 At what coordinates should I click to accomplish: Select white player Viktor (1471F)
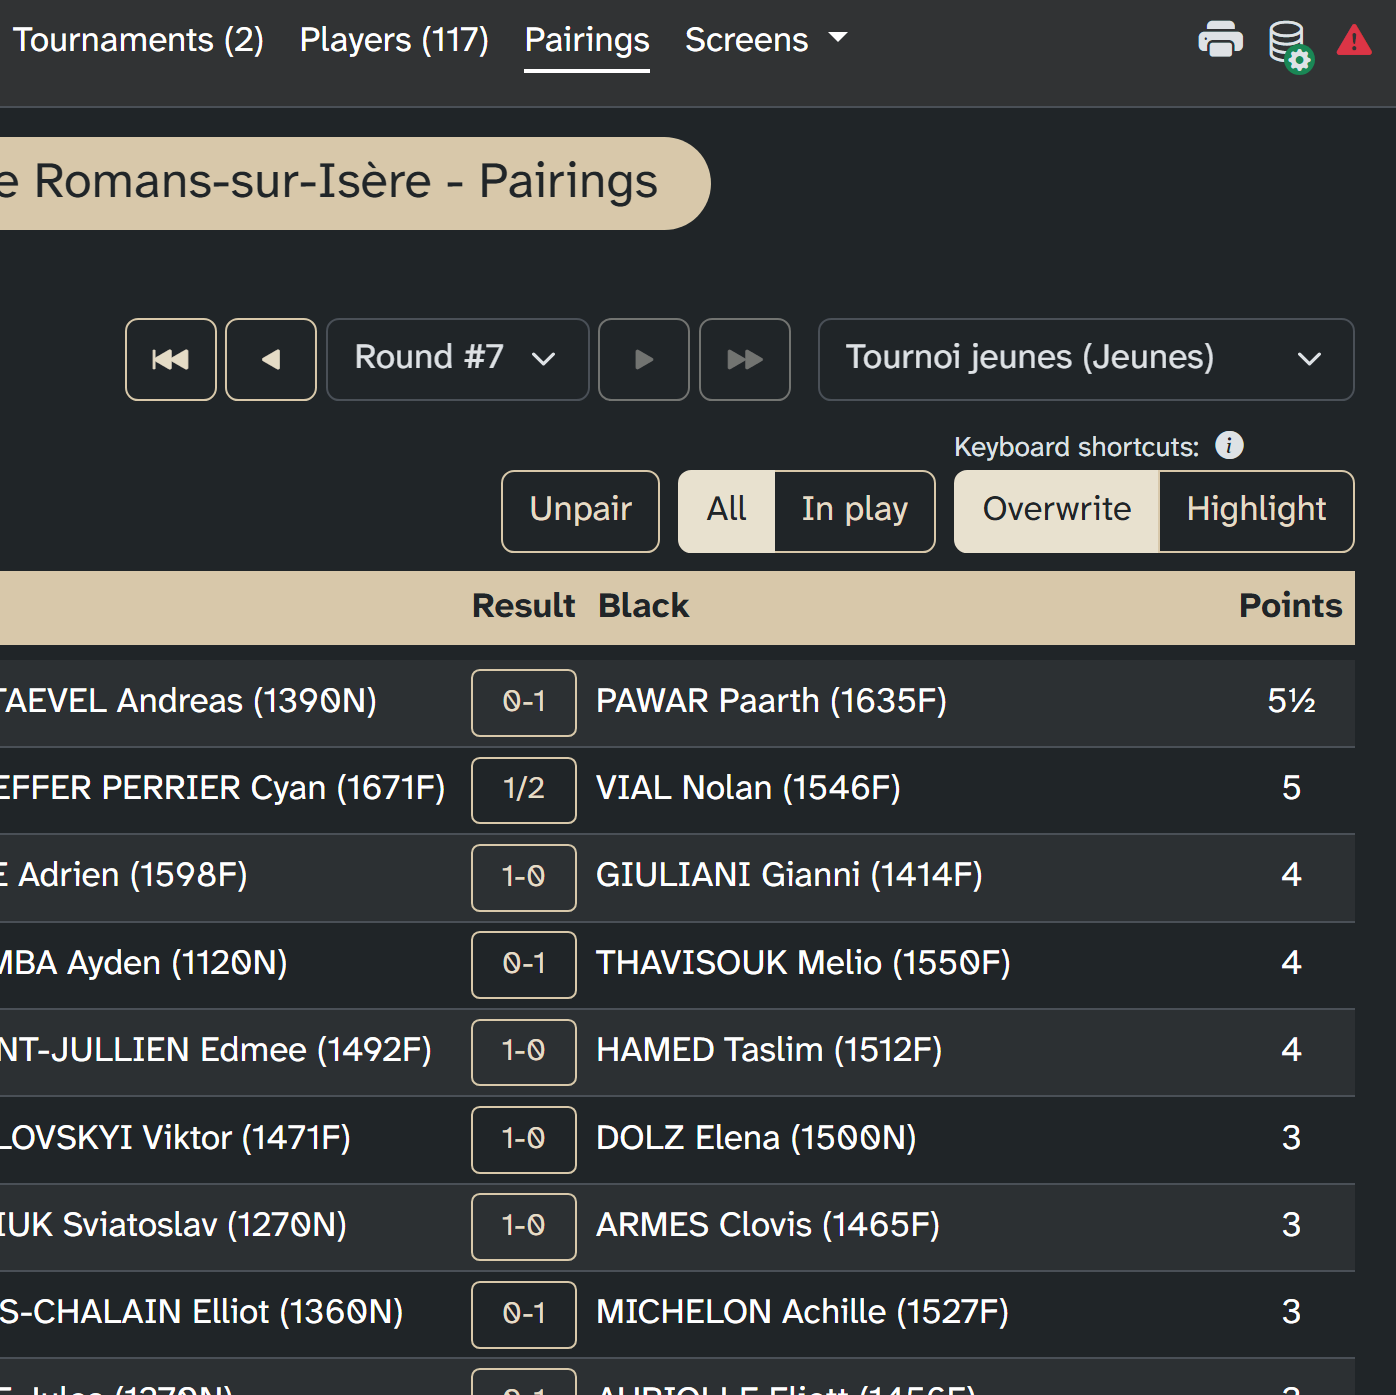point(175,1138)
